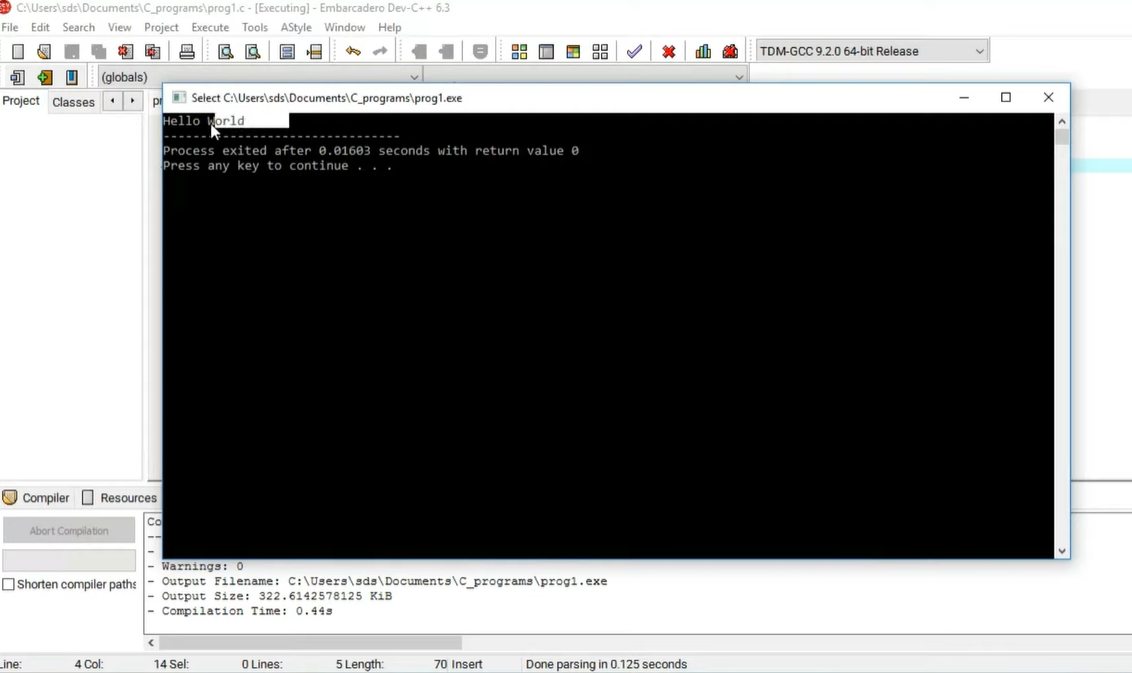The width and height of the screenshot is (1132, 673).
Task: Toggle Insert mode in the status bar
Action: point(466,664)
